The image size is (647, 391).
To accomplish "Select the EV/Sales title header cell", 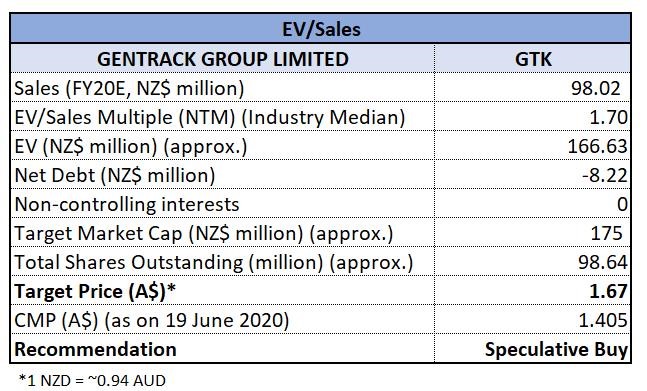I will (x=321, y=29).
